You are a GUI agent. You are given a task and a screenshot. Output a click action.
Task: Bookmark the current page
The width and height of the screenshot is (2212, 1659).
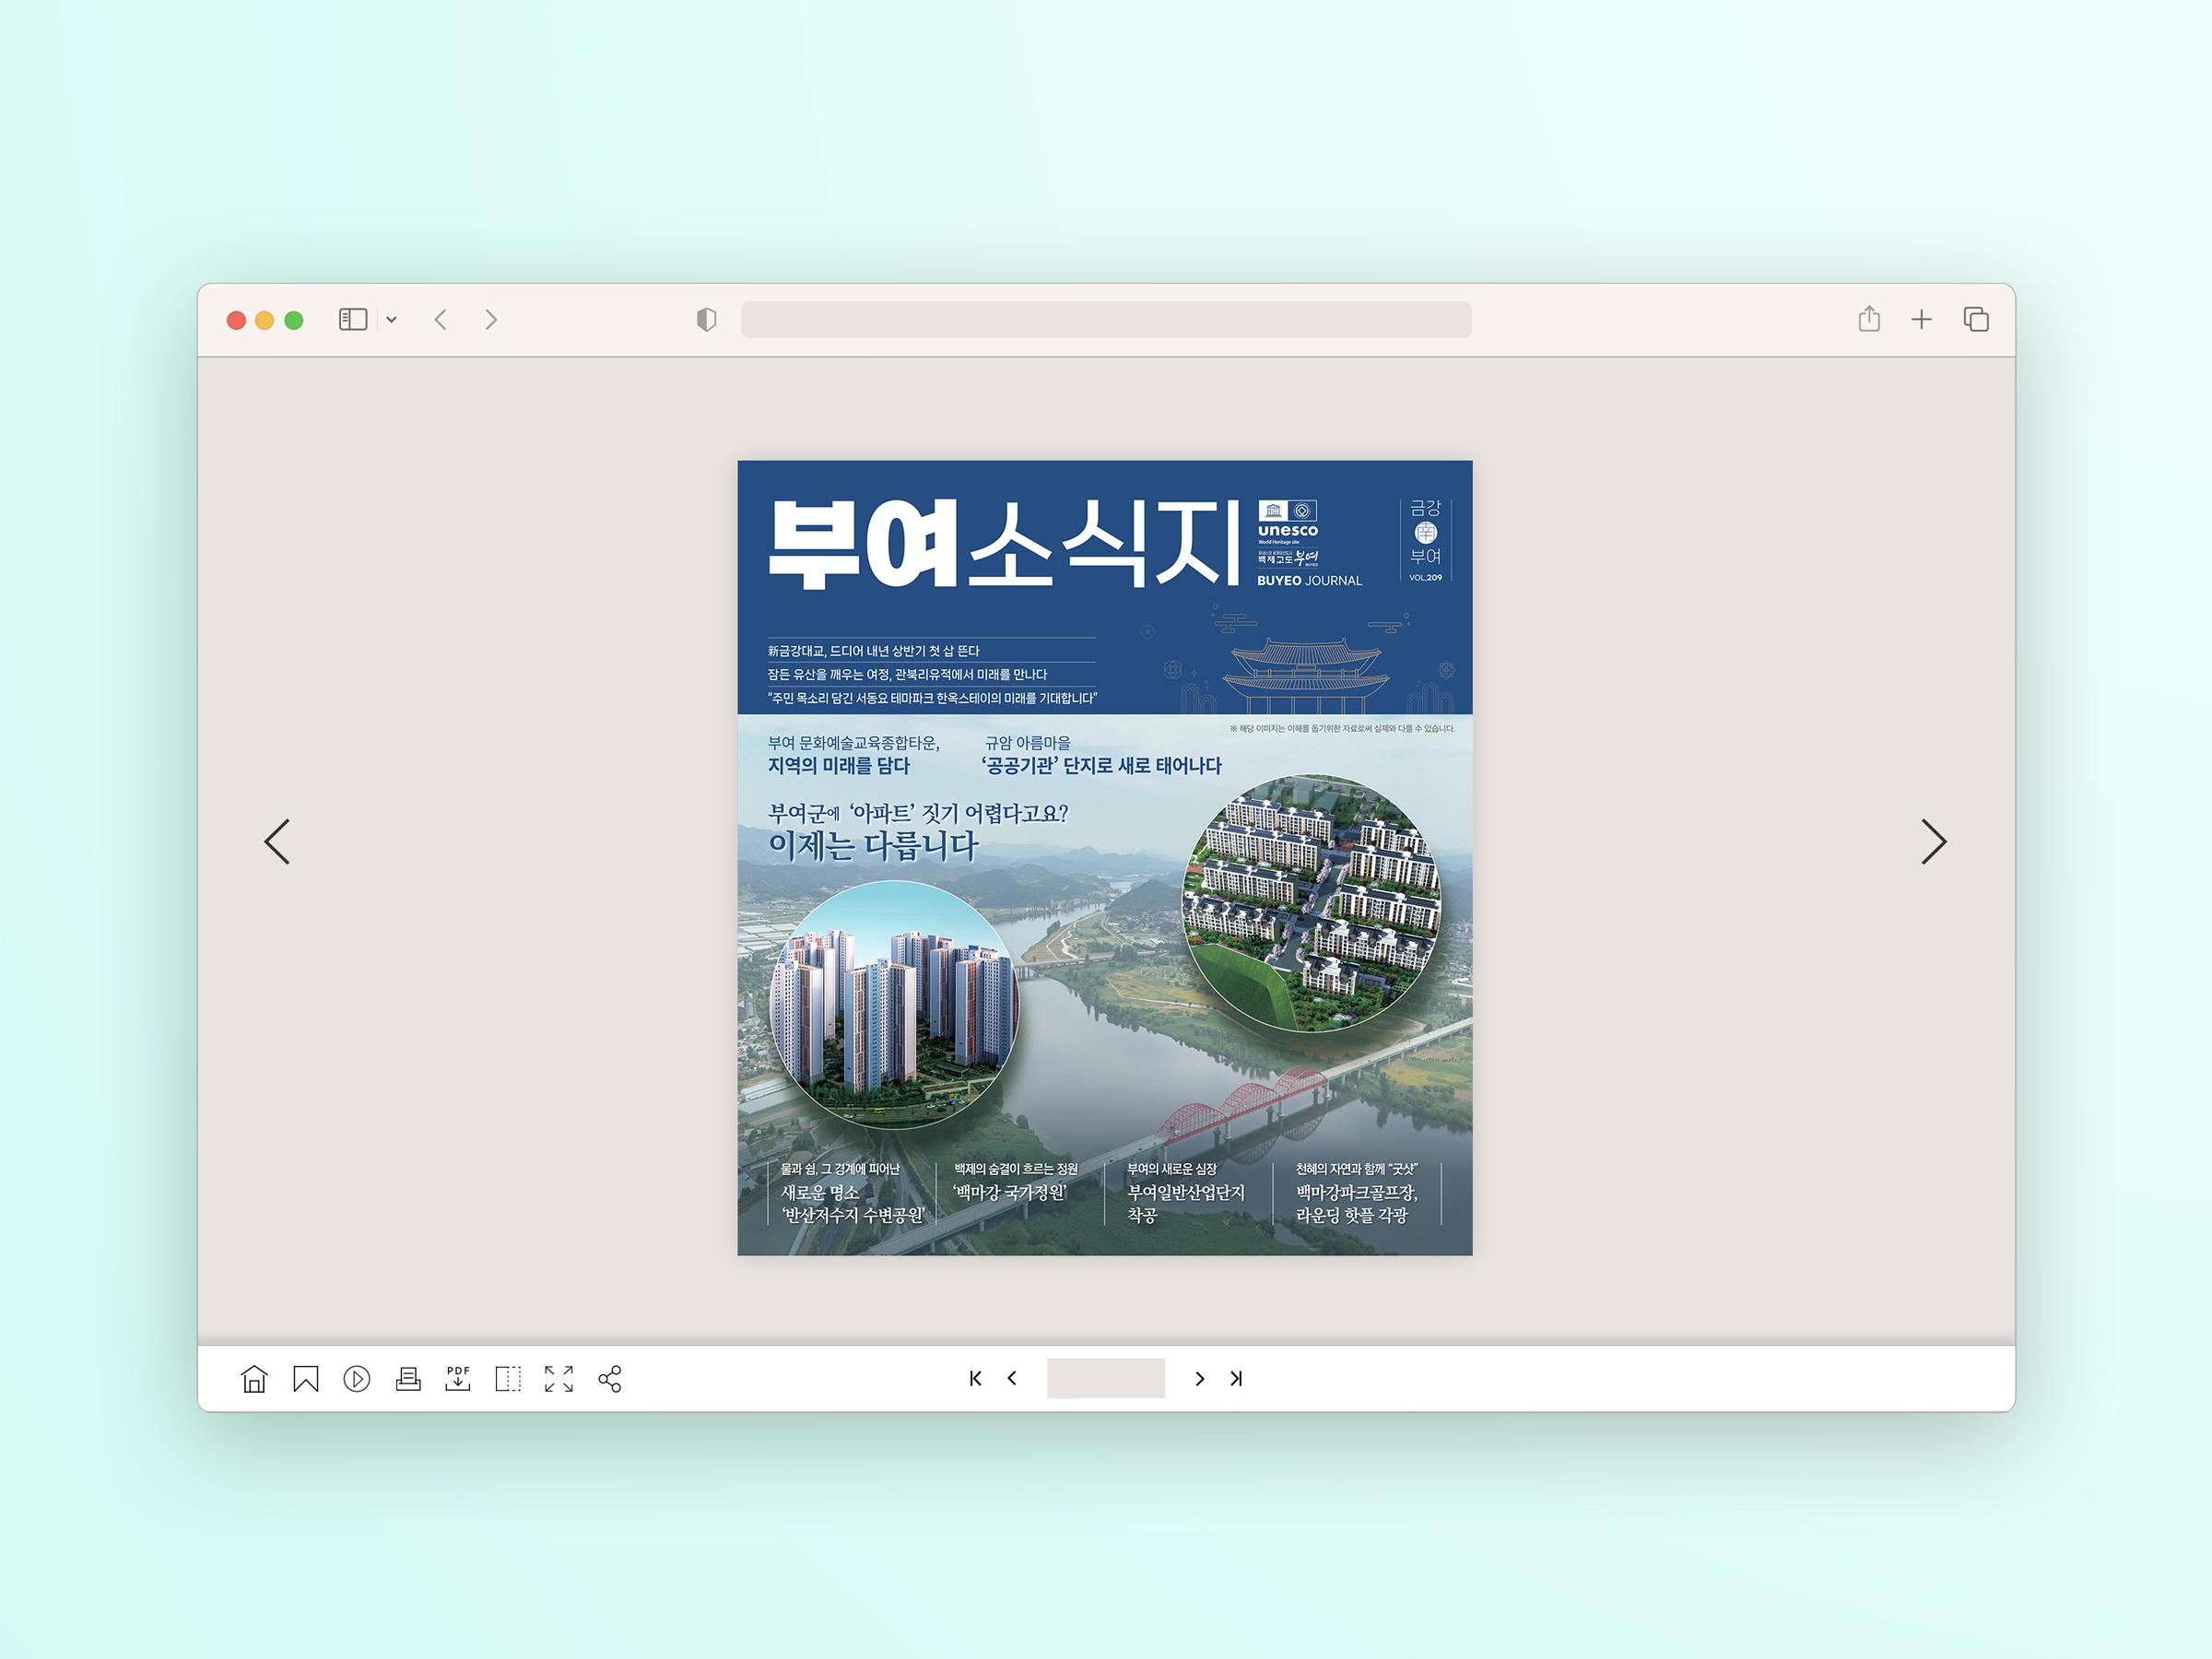pos(306,1378)
